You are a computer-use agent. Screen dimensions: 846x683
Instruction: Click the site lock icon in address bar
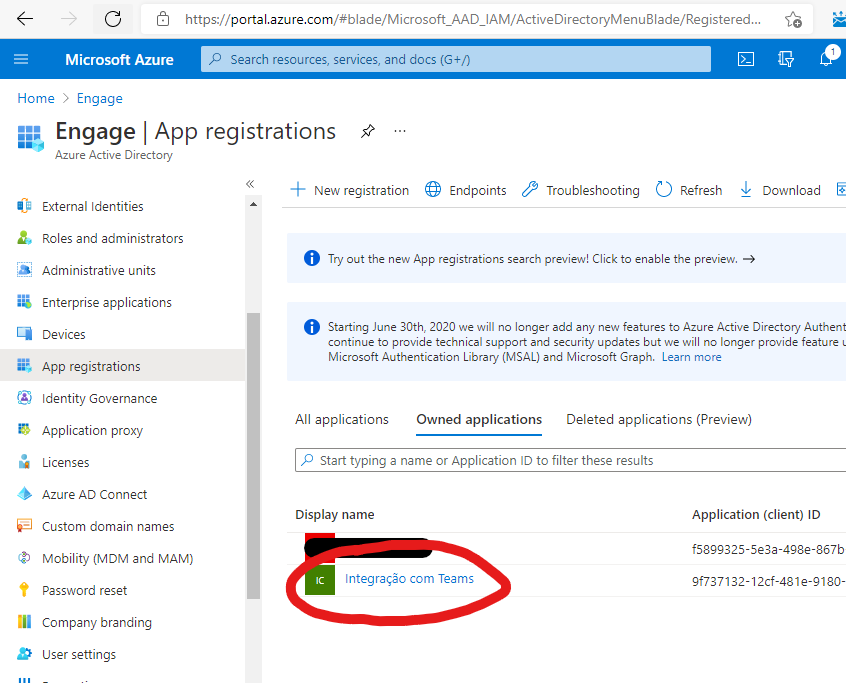coord(162,20)
